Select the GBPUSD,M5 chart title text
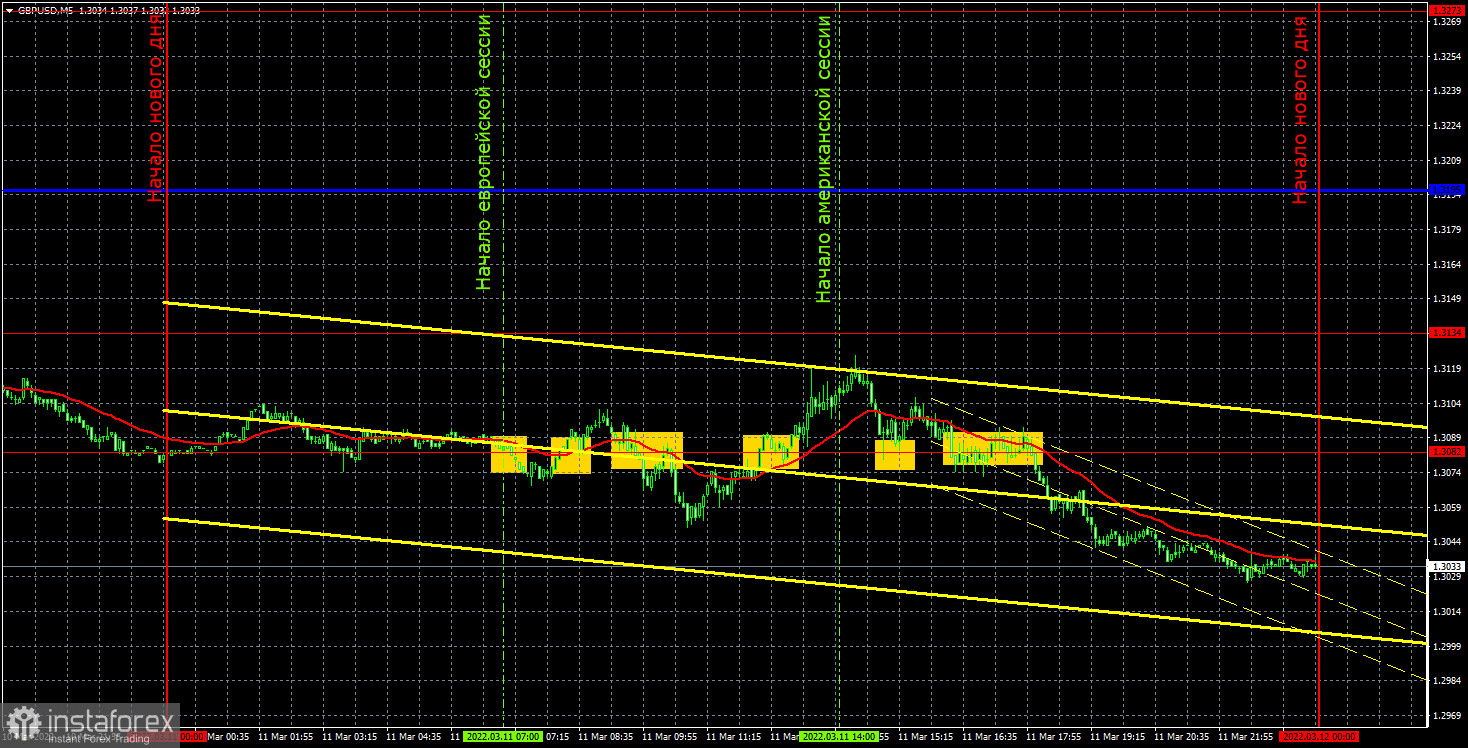This screenshot has height=748, width=1468. point(47,9)
